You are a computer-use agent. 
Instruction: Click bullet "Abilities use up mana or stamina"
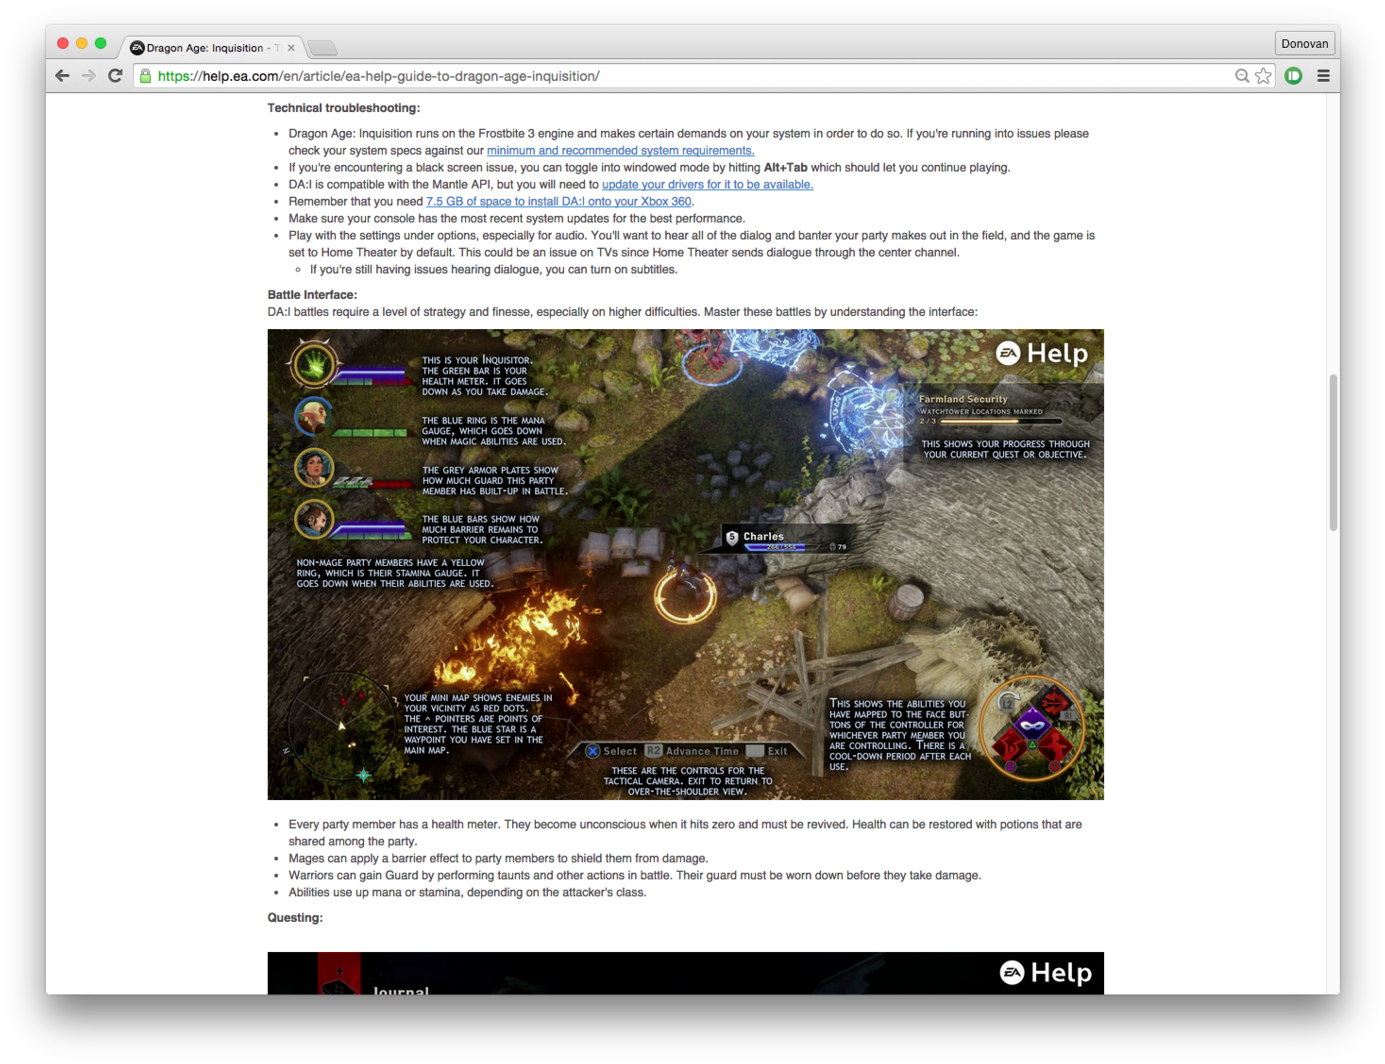[x=467, y=893]
